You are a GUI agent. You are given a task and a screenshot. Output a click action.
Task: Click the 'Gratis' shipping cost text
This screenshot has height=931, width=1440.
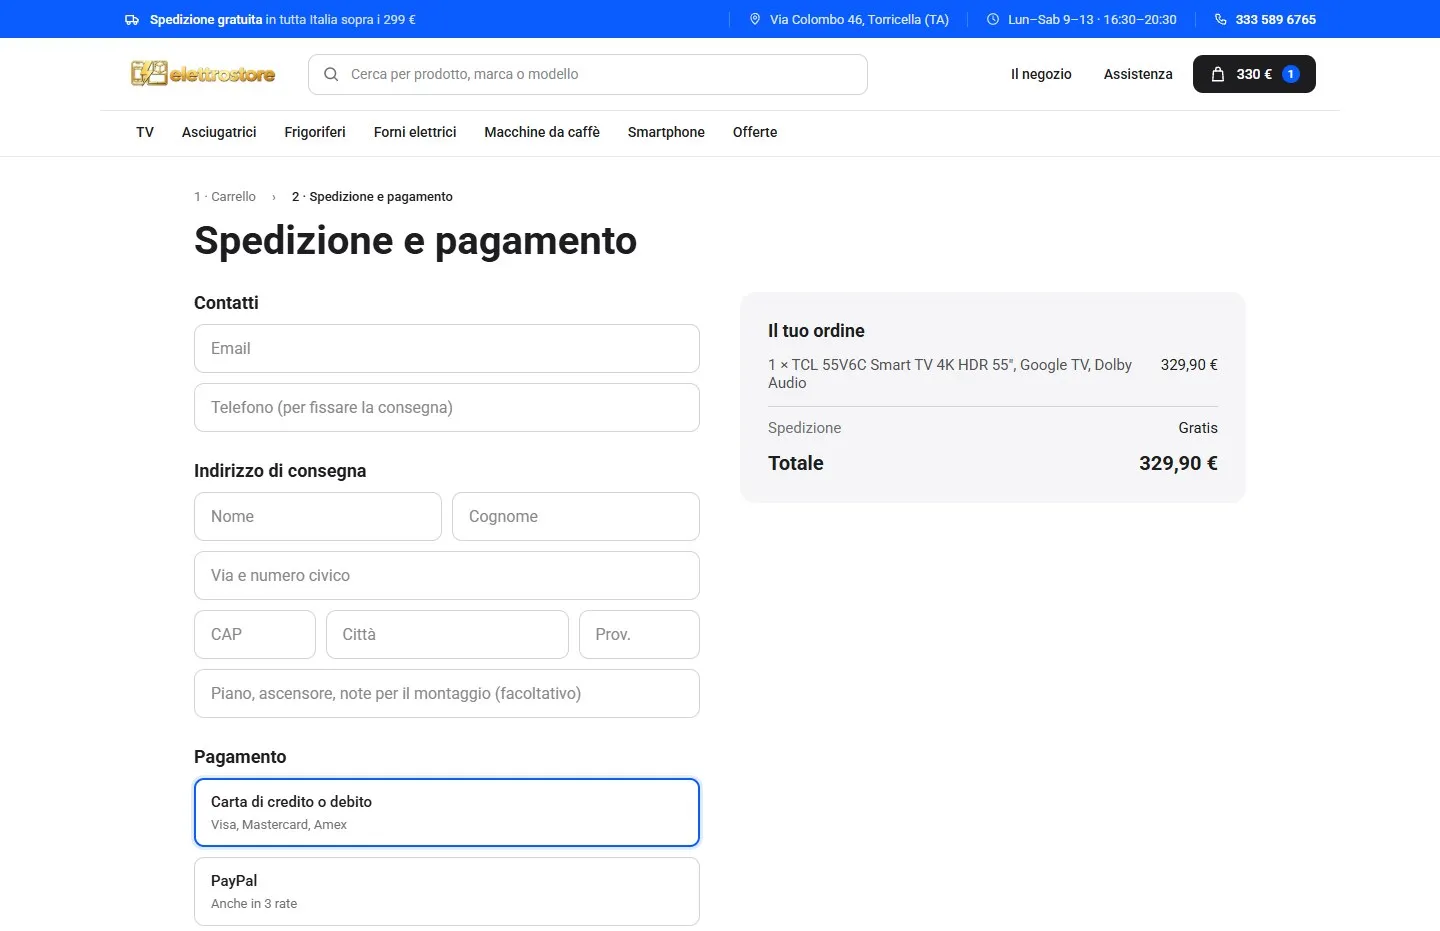tap(1198, 428)
